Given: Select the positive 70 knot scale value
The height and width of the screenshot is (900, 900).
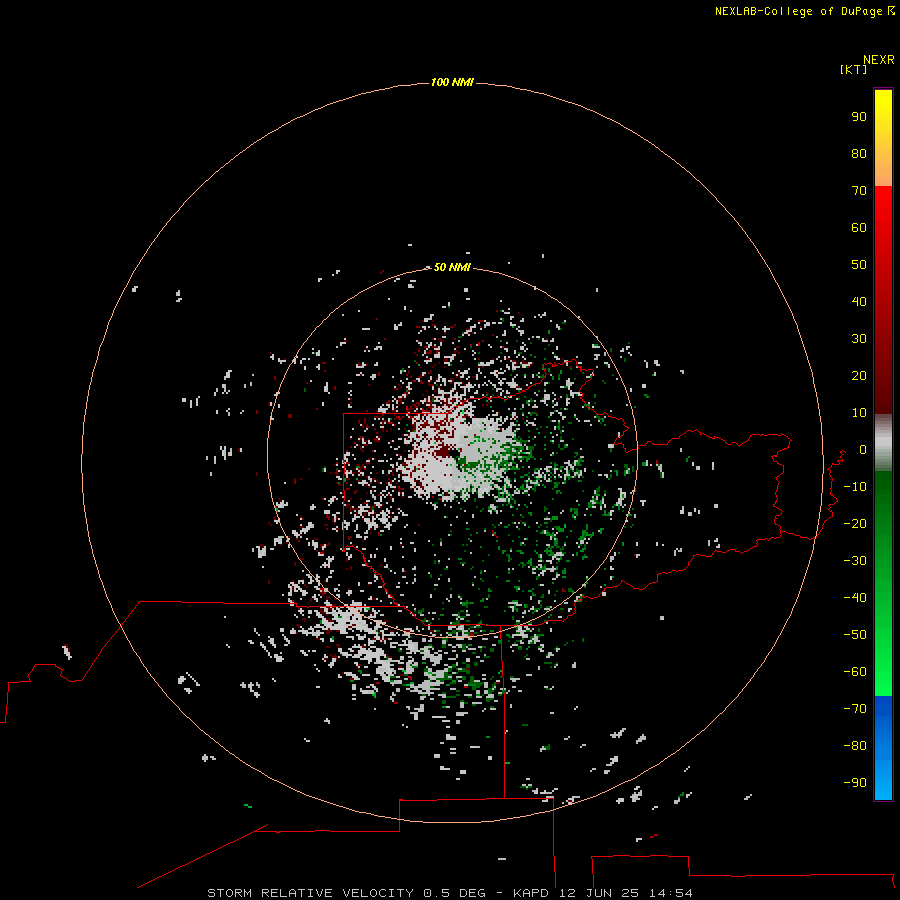Looking at the screenshot, I should (859, 191).
